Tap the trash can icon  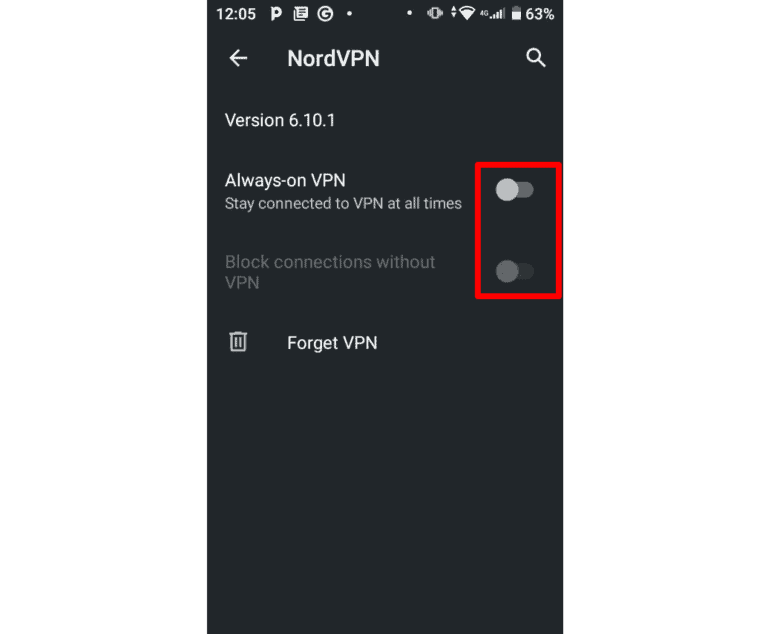[238, 341]
